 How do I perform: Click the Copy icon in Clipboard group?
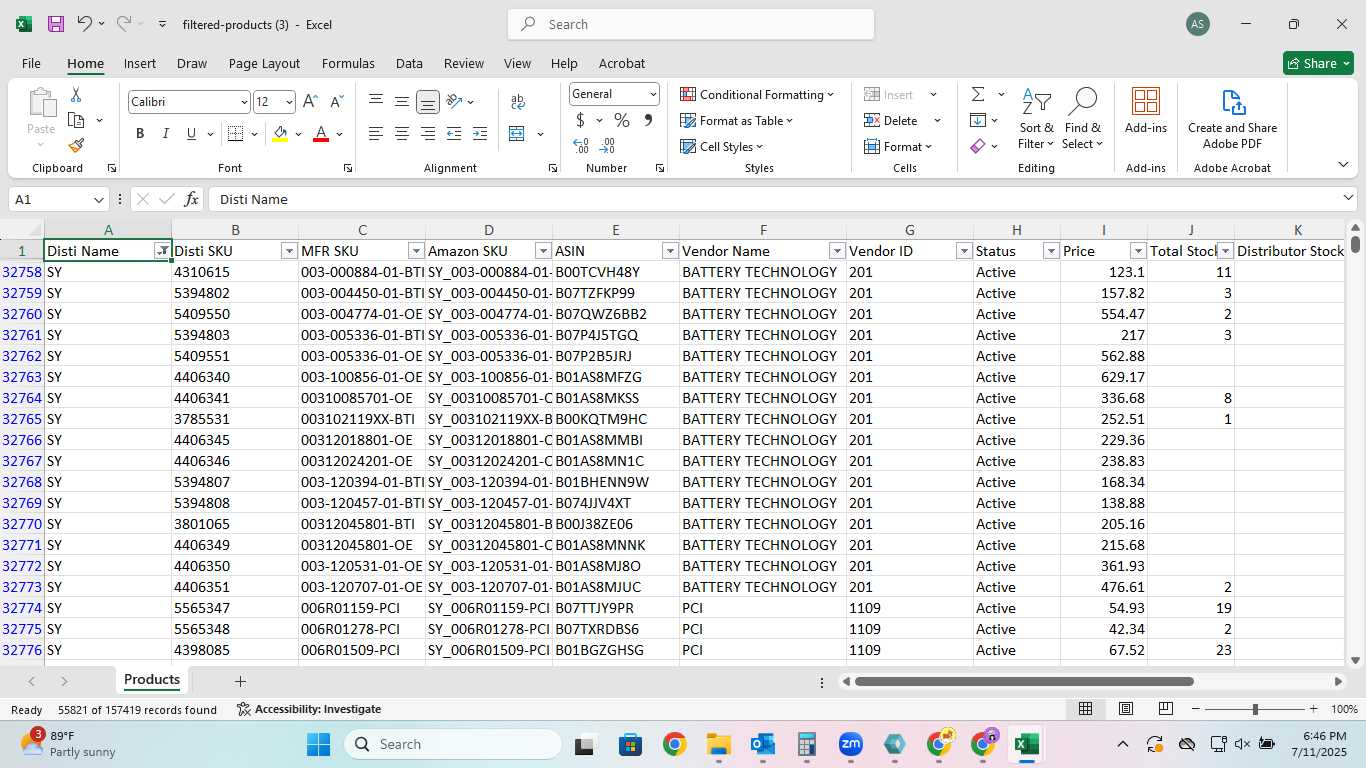click(x=76, y=120)
